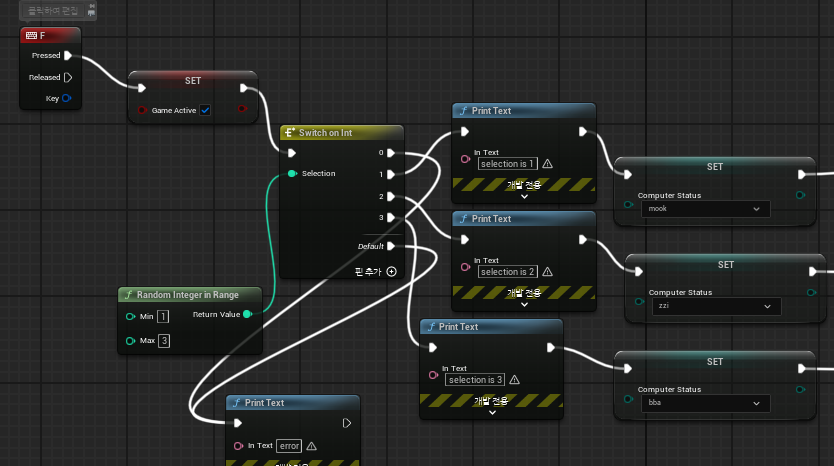
Task: Click the Game Active SET input exec pin
Action: click(141, 88)
